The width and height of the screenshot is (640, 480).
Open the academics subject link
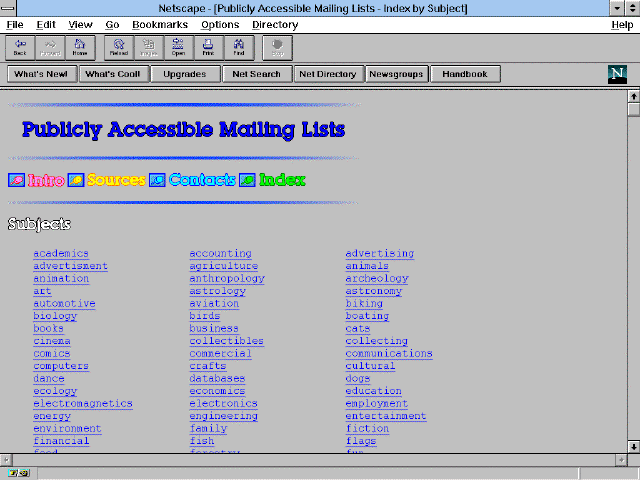coord(61,253)
